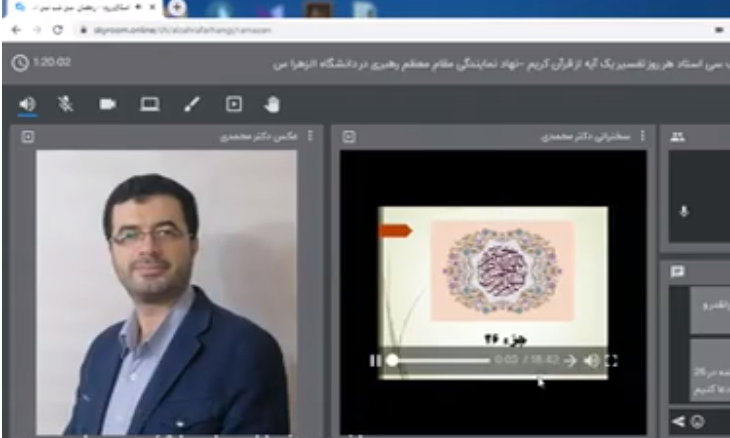
Task: Mute the video player volume
Action: (591, 361)
